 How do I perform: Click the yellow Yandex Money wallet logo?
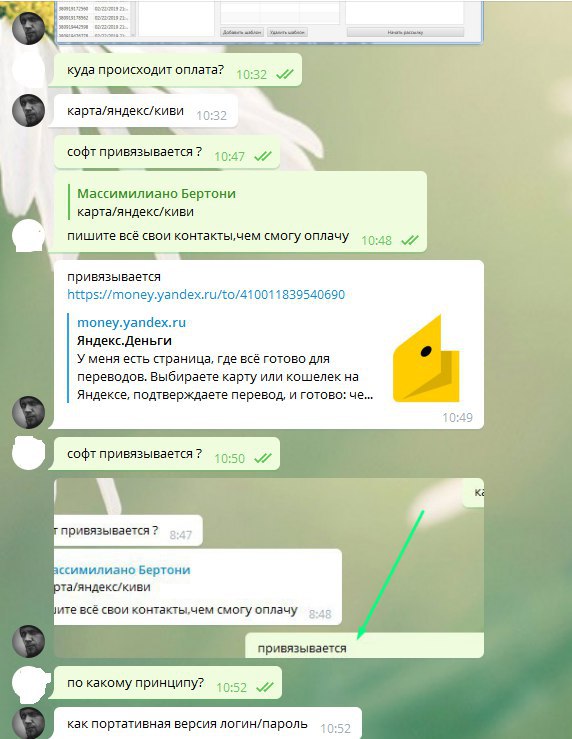coord(426,358)
